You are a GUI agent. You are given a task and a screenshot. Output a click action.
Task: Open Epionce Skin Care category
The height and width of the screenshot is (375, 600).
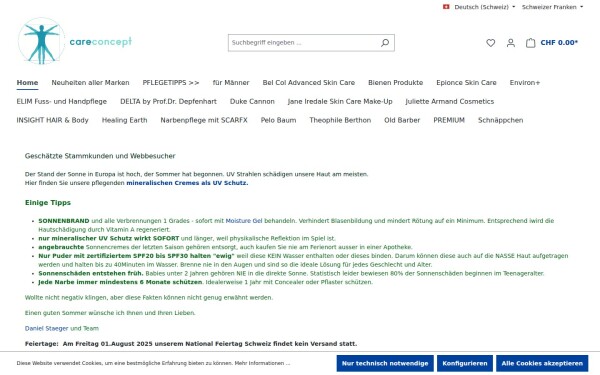[x=466, y=83]
